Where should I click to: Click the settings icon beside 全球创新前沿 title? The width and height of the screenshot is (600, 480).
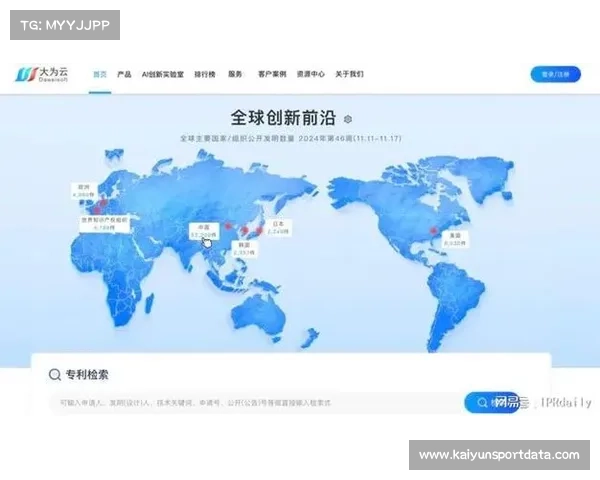click(x=348, y=117)
